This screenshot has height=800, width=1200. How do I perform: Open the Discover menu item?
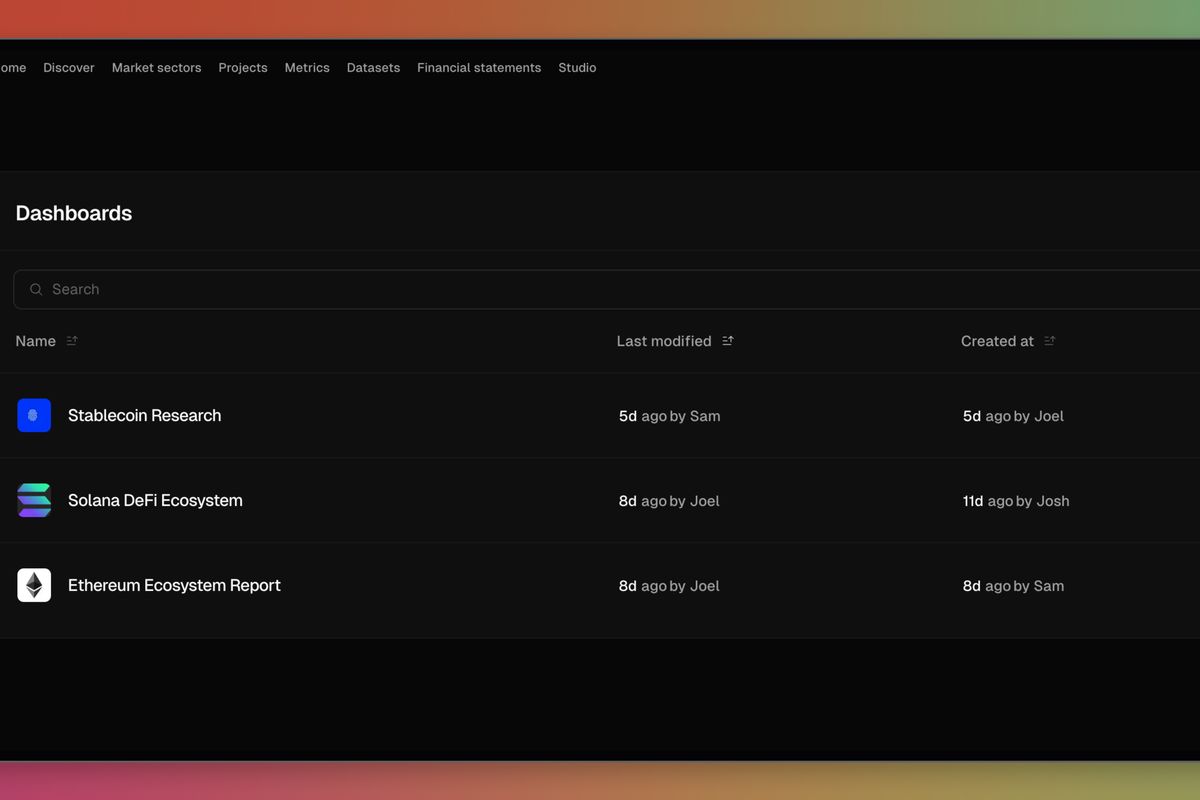pos(69,68)
